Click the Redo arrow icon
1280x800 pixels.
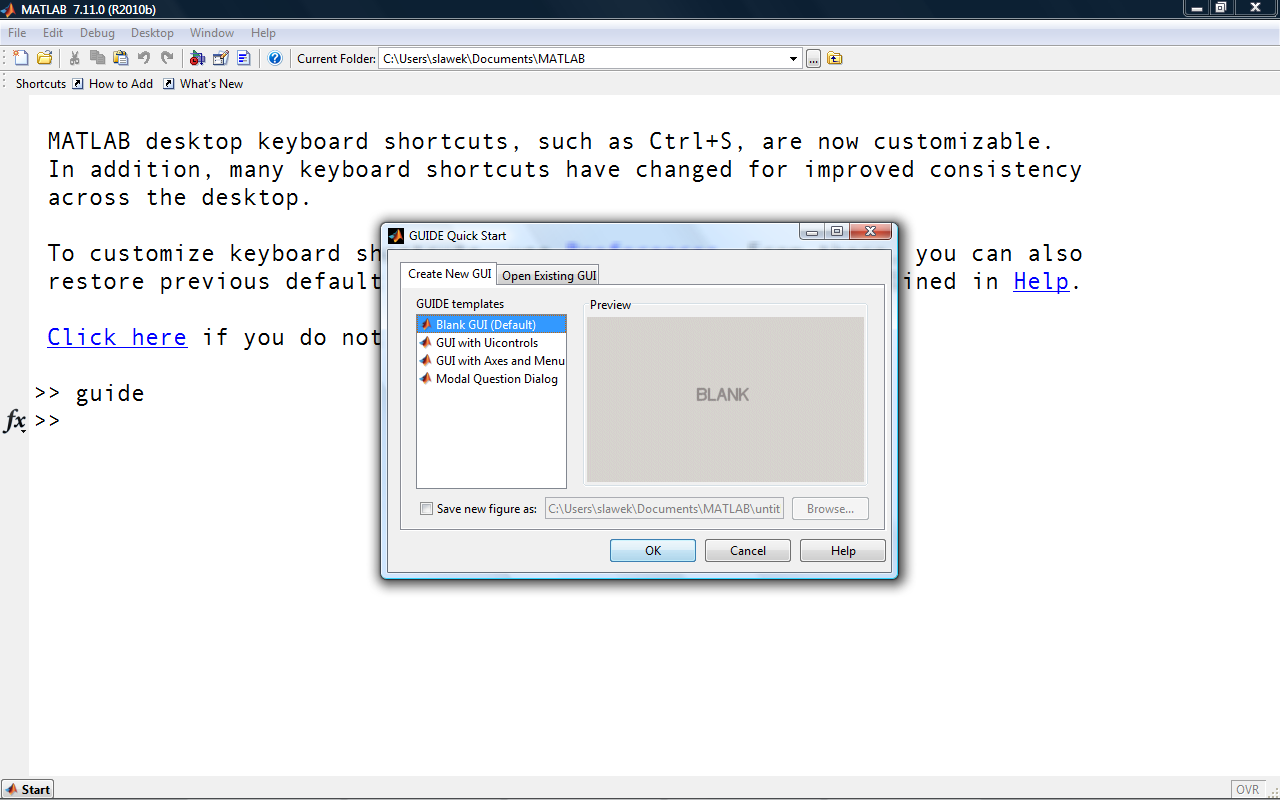click(x=167, y=58)
